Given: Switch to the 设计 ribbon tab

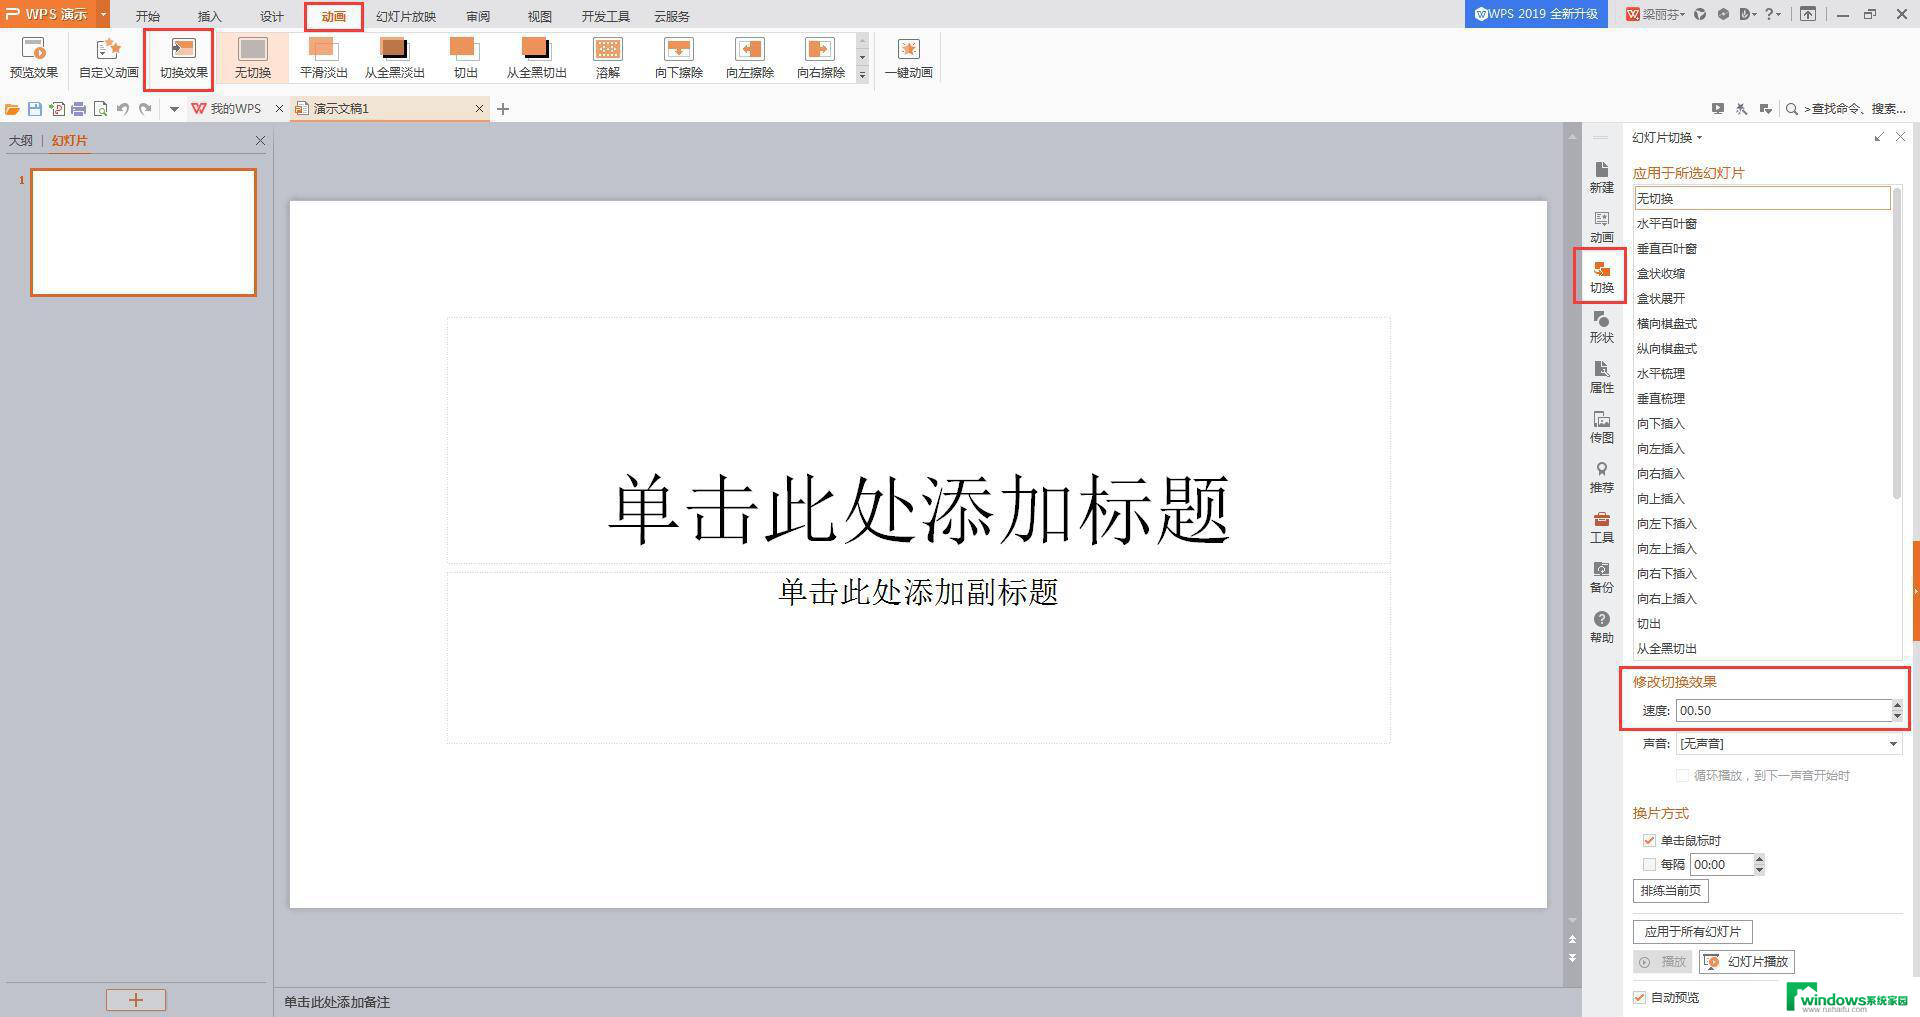Looking at the screenshot, I should click(271, 16).
